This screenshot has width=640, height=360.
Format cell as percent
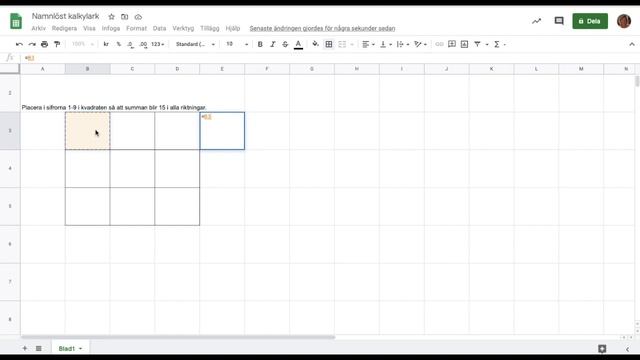pos(119,44)
